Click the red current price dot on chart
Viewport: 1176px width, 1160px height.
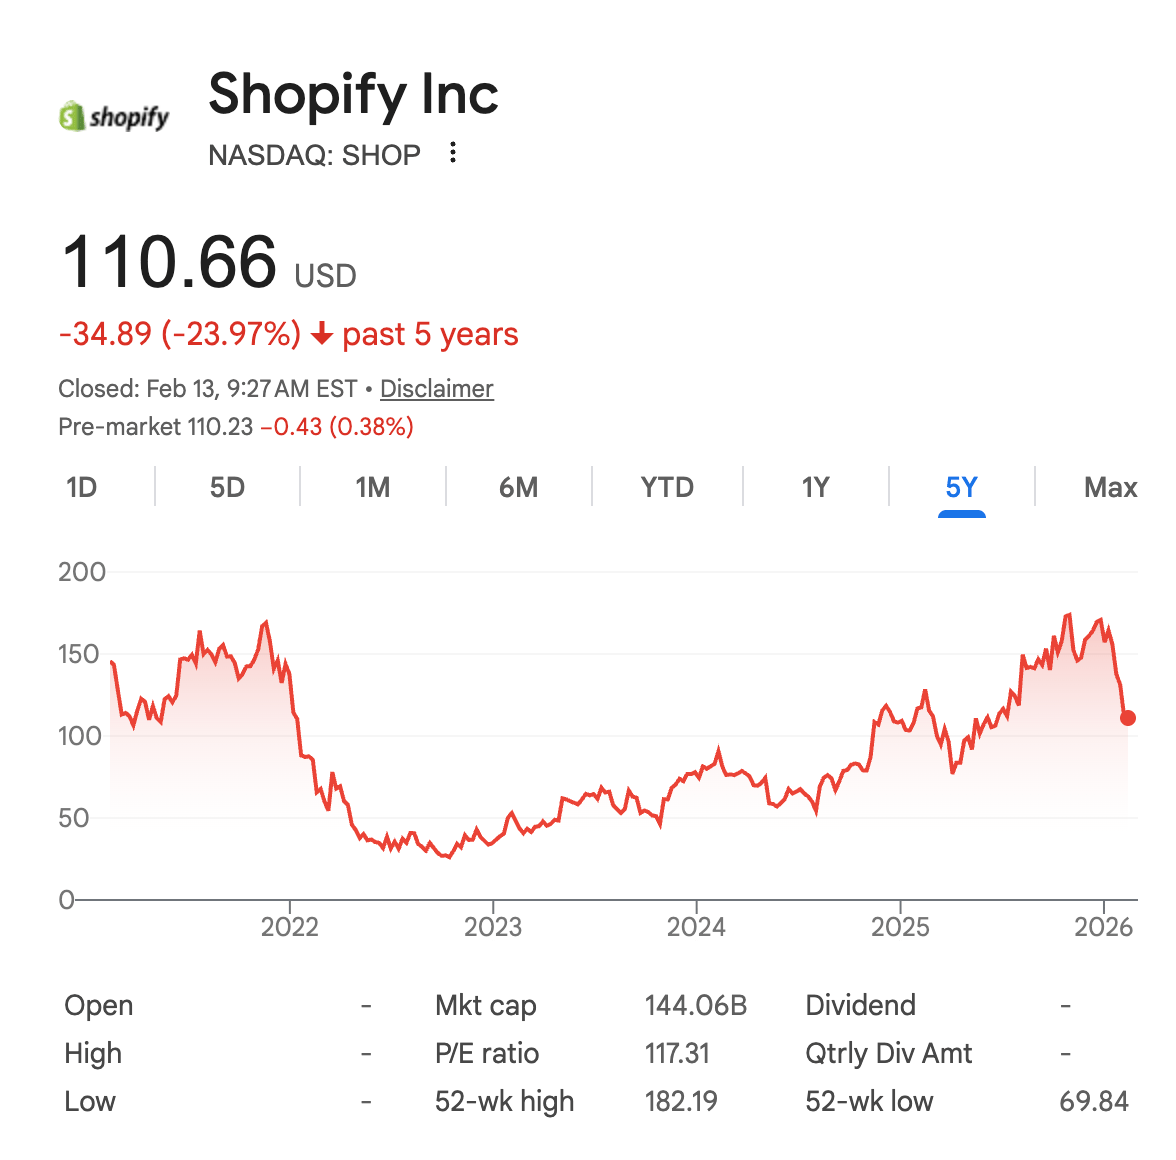[x=1127, y=718]
